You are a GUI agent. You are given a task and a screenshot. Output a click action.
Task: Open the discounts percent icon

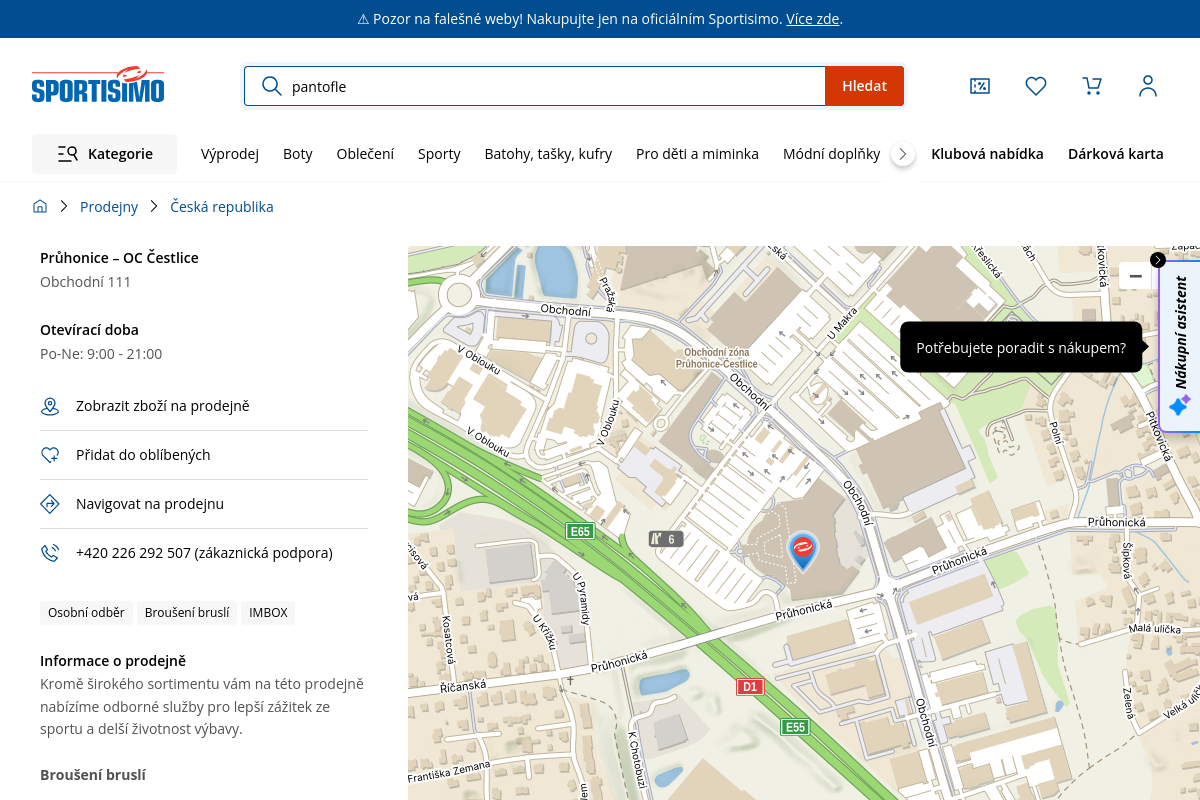[x=980, y=86]
